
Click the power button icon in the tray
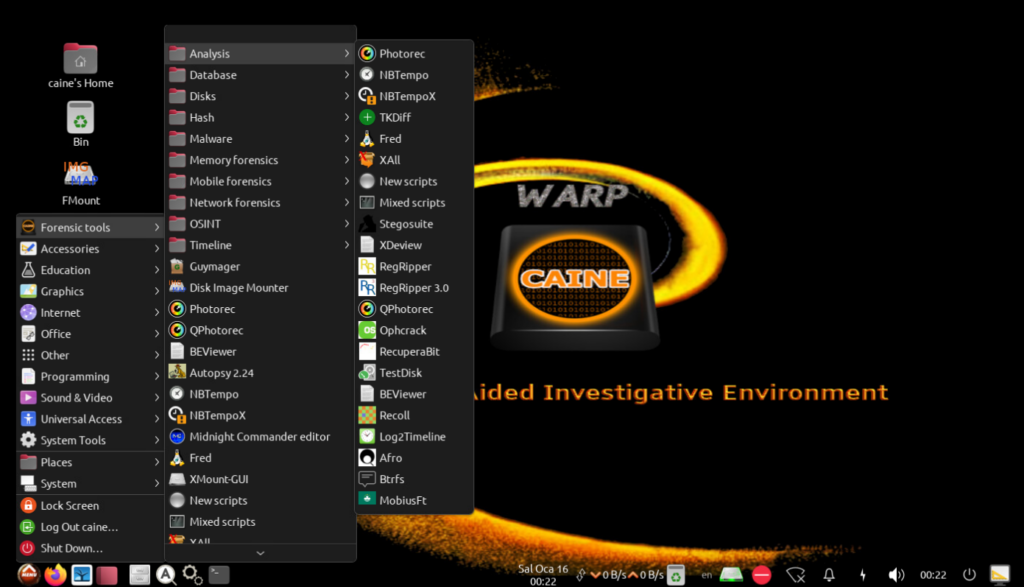point(969,575)
